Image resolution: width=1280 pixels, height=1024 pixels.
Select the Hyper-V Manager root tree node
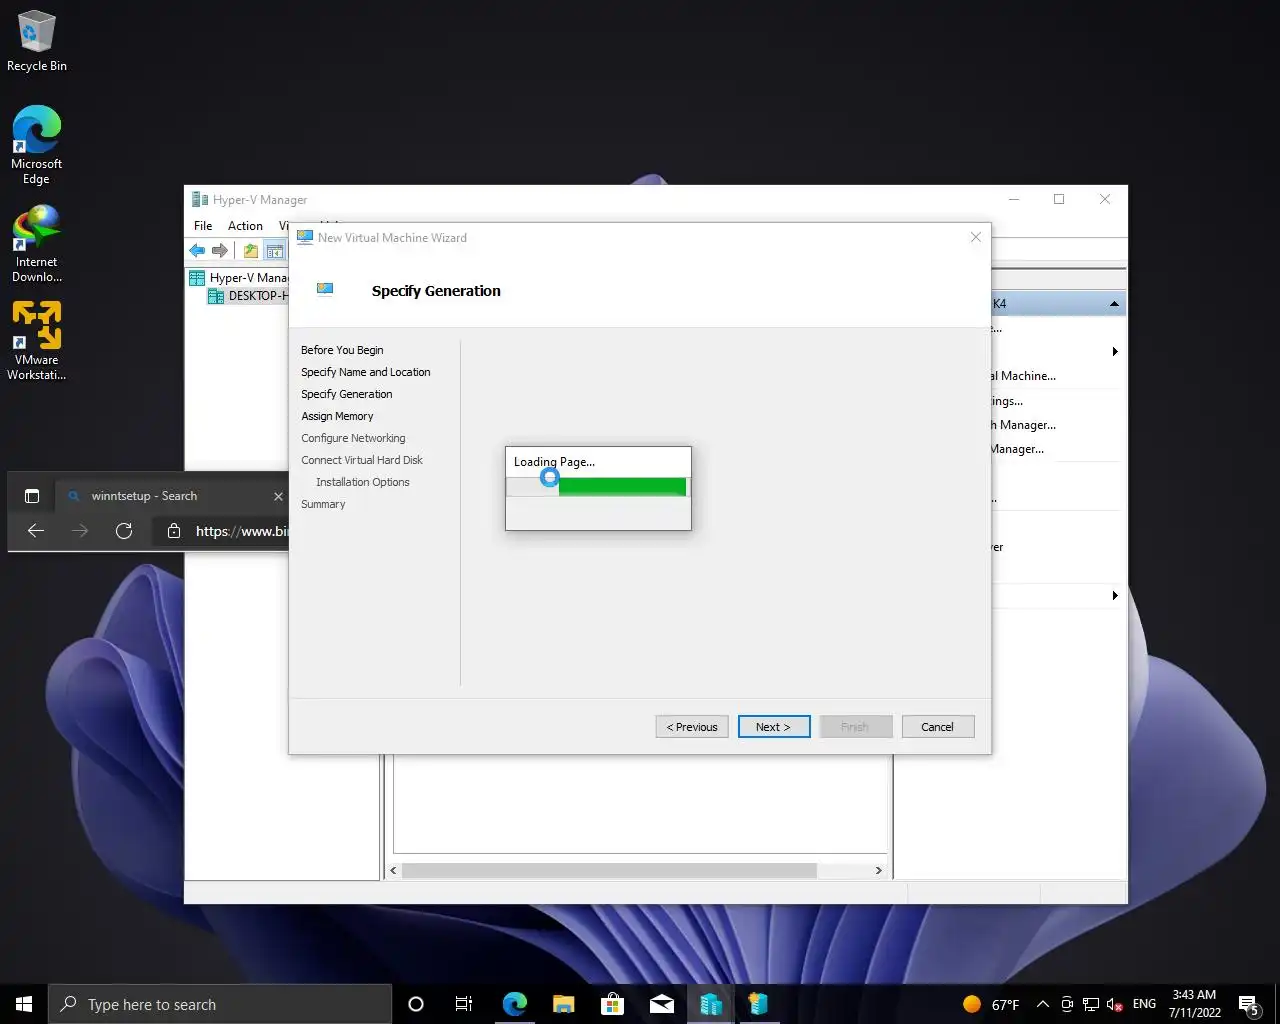(239, 278)
